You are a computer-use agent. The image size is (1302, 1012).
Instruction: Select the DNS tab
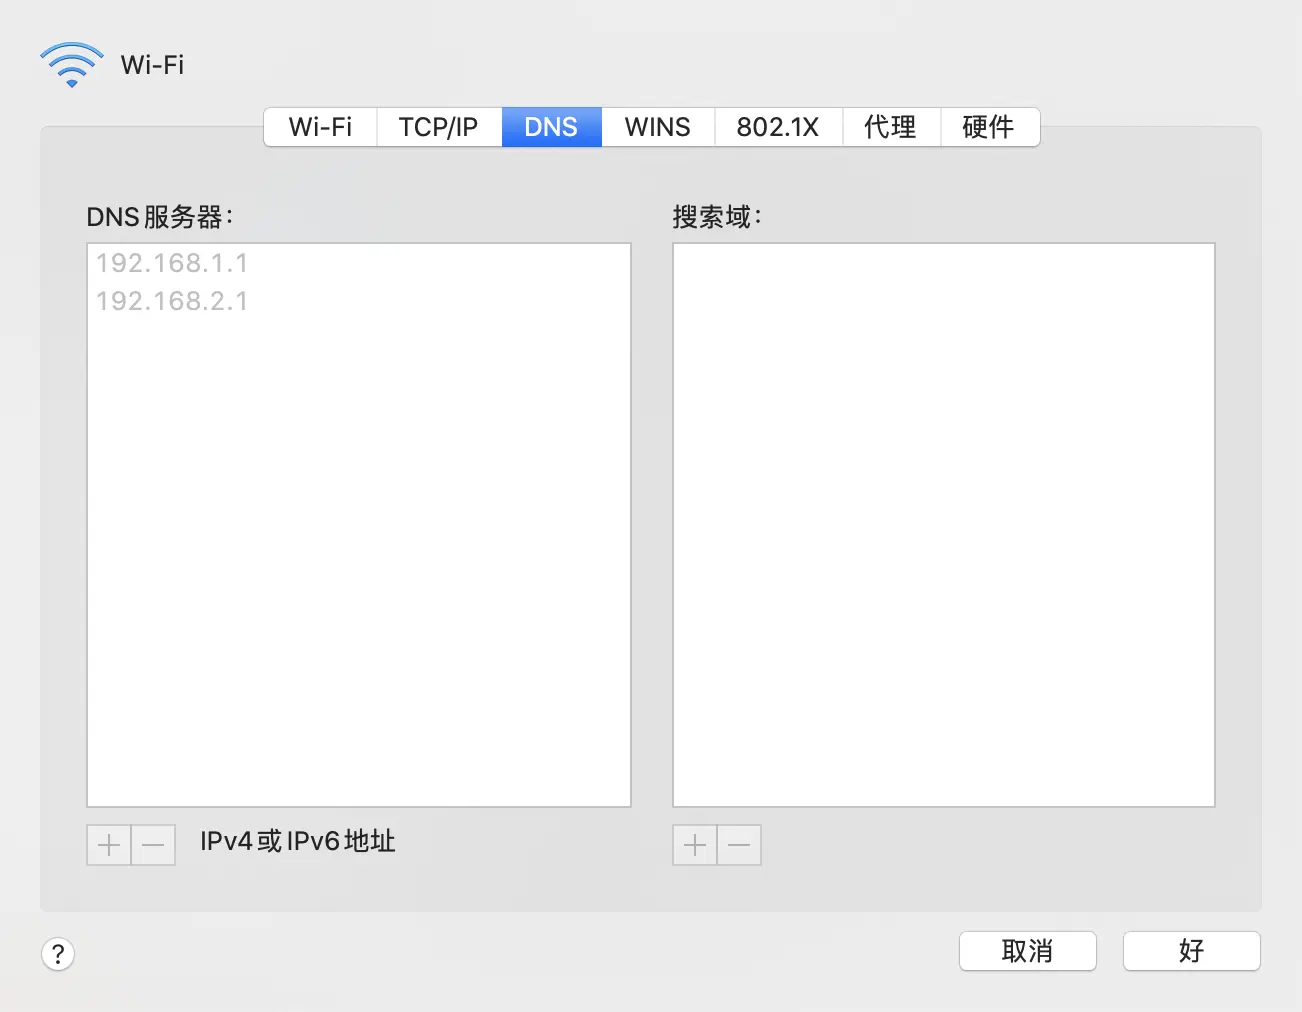(551, 127)
